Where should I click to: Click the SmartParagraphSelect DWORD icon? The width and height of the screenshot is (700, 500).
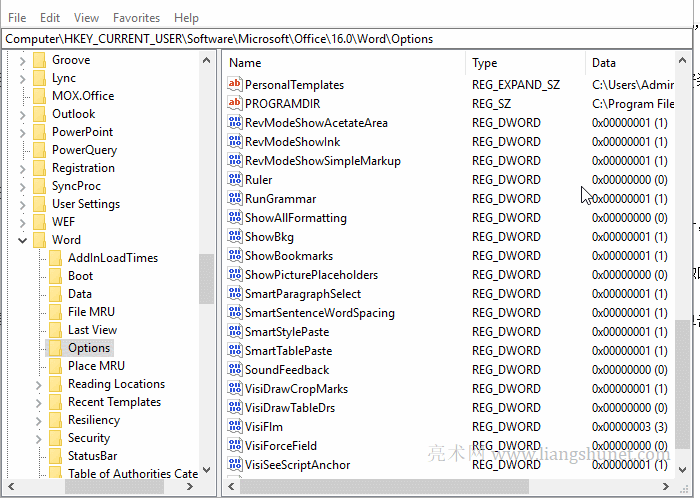coord(235,293)
